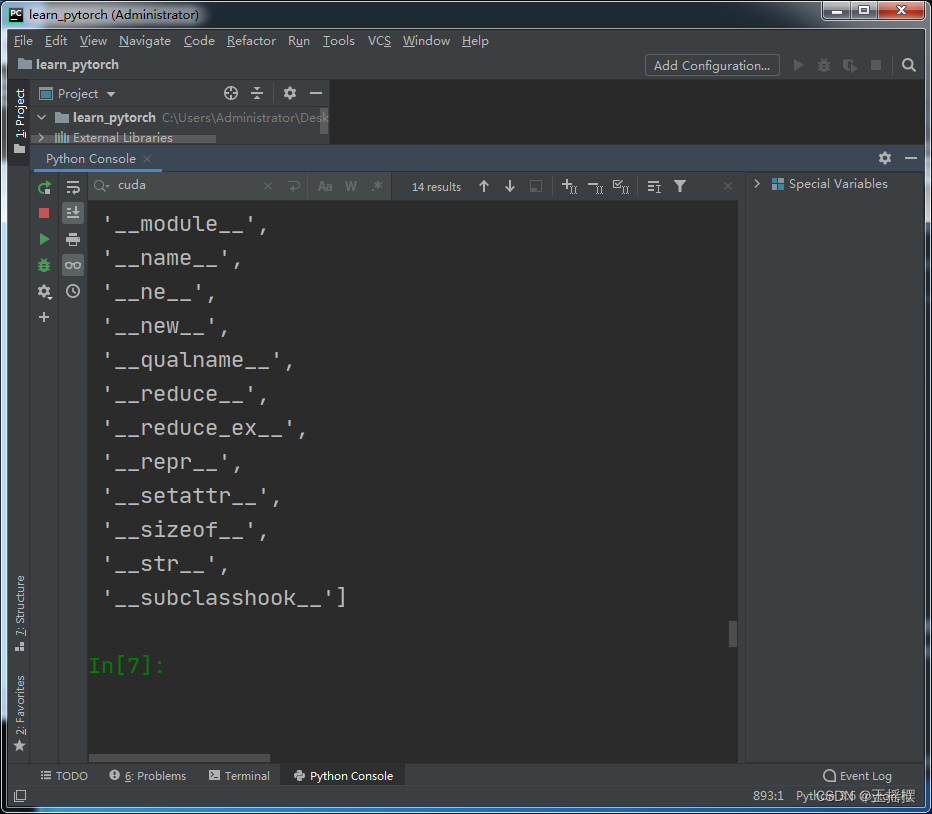The width and height of the screenshot is (932, 814).
Task: Open the TODO tool window
Action: 64,775
